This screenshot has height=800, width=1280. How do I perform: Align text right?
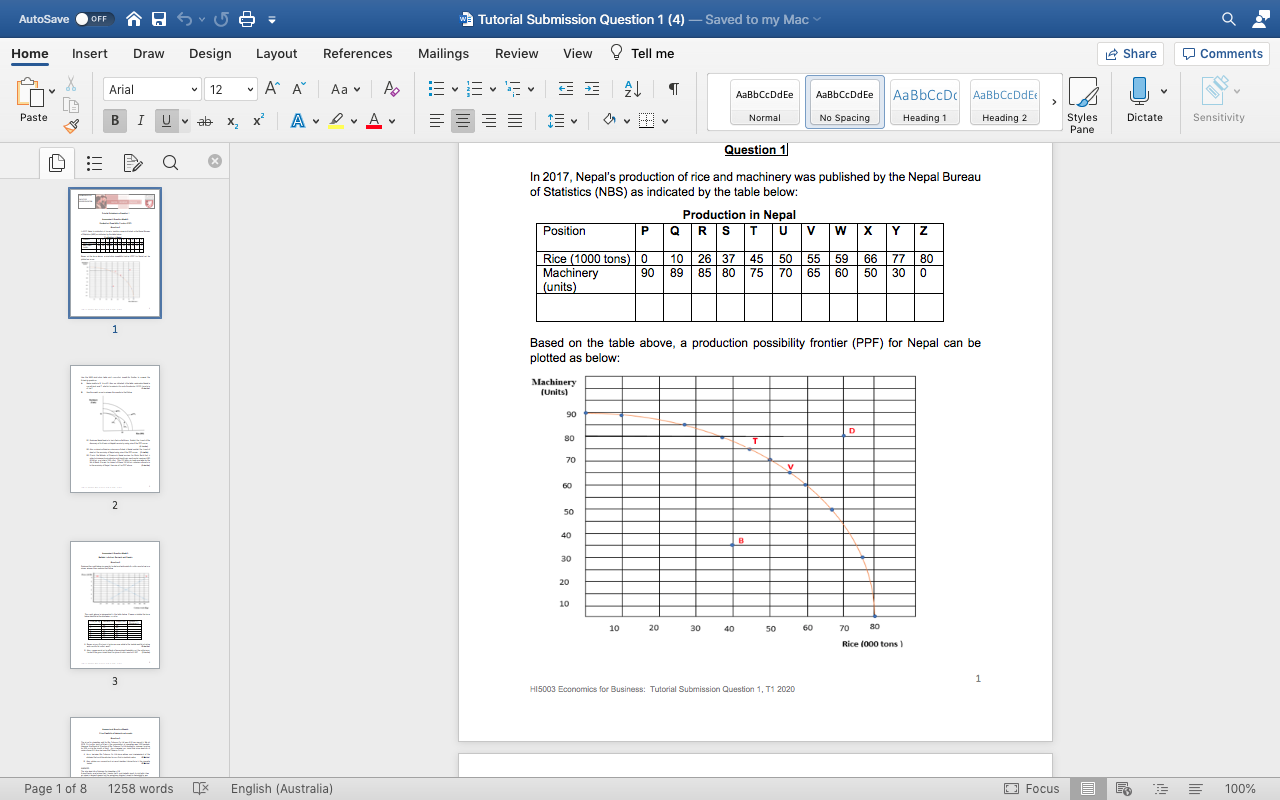(489, 121)
